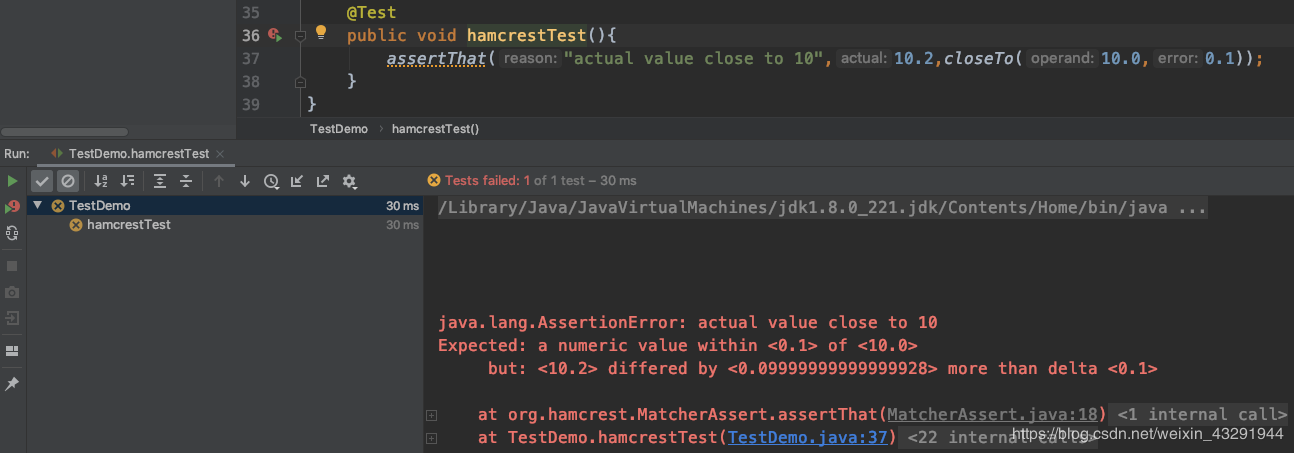1294x453 pixels.
Task: Click the 'but: <10.2> differed' output line
Action: coord(823,369)
